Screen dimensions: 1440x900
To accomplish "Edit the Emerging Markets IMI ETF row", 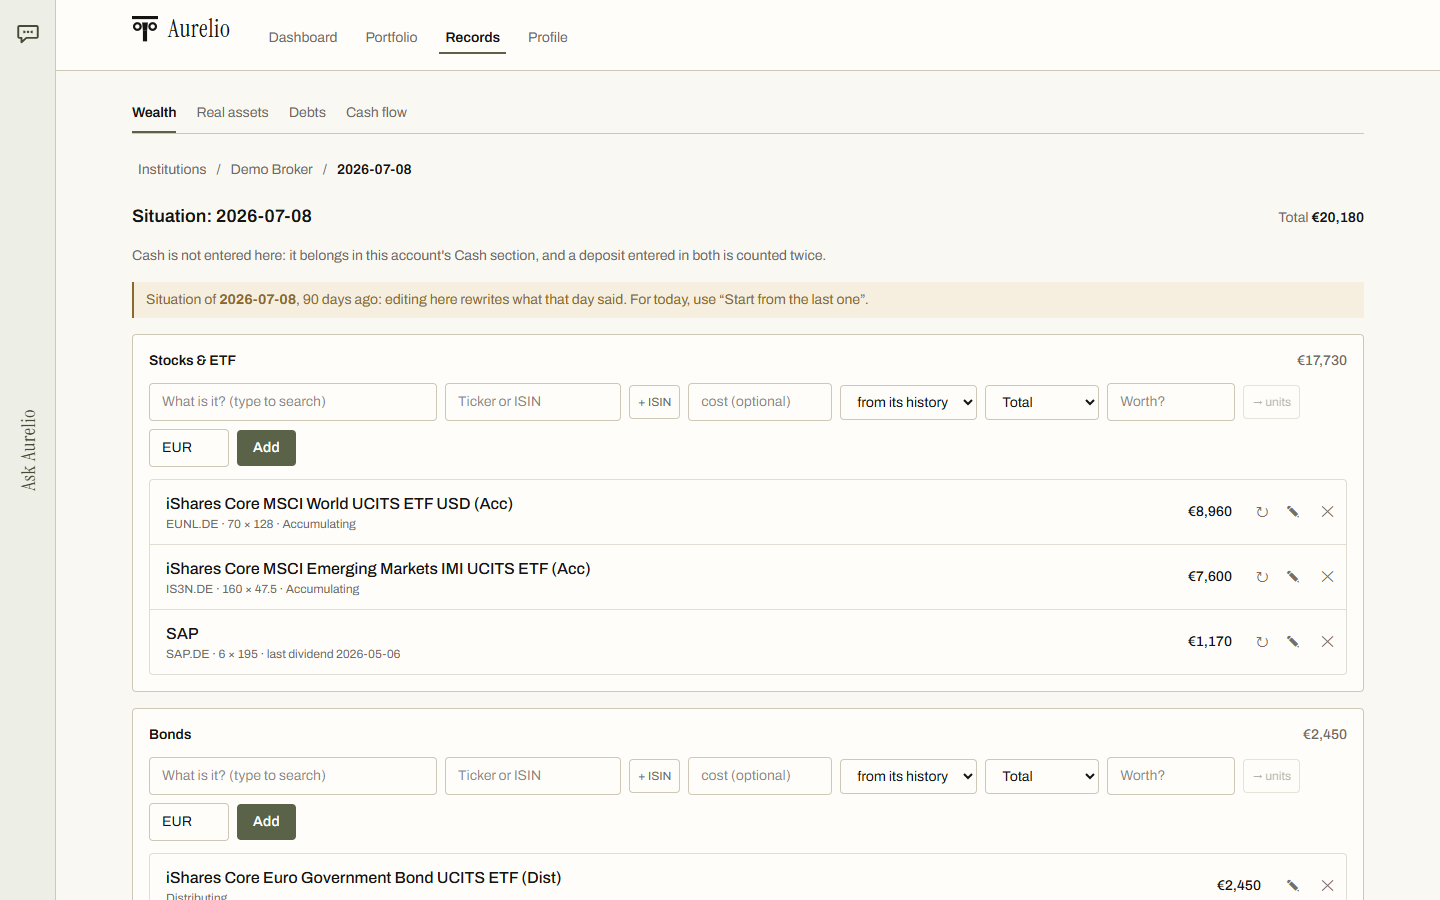I will tap(1293, 577).
